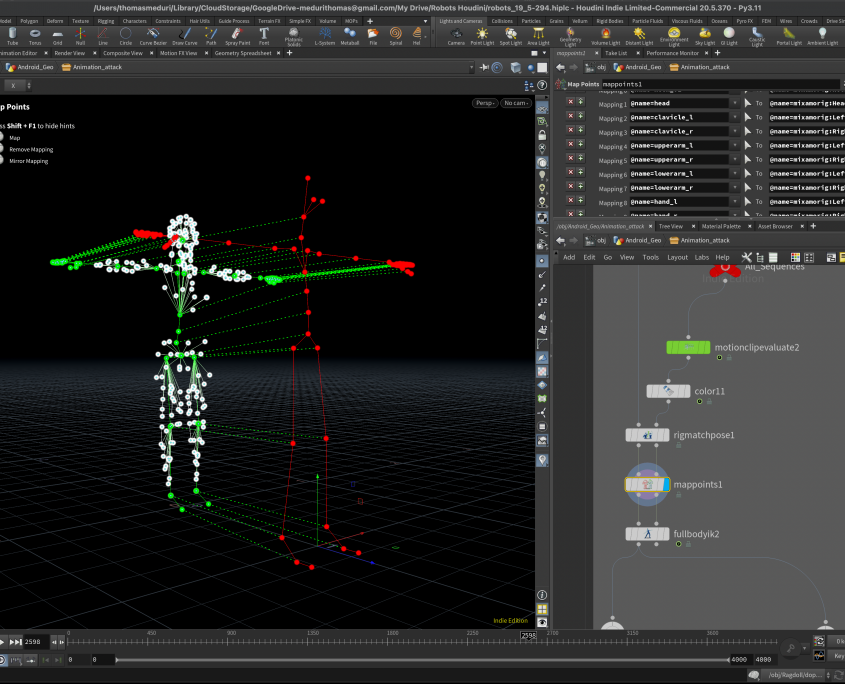Click the Camera shelf tool
The height and width of the screenshot is (684, 845).
455,36
